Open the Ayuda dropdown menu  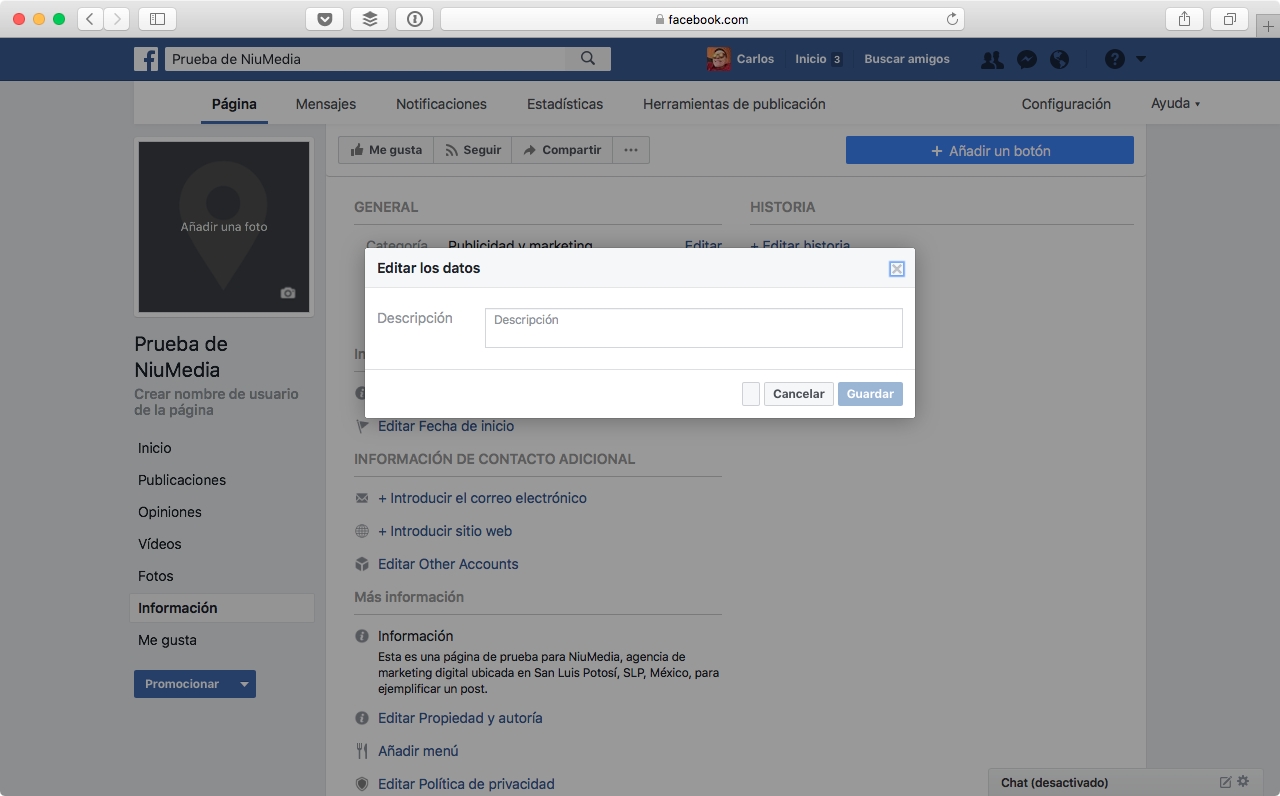(1175, 104)
